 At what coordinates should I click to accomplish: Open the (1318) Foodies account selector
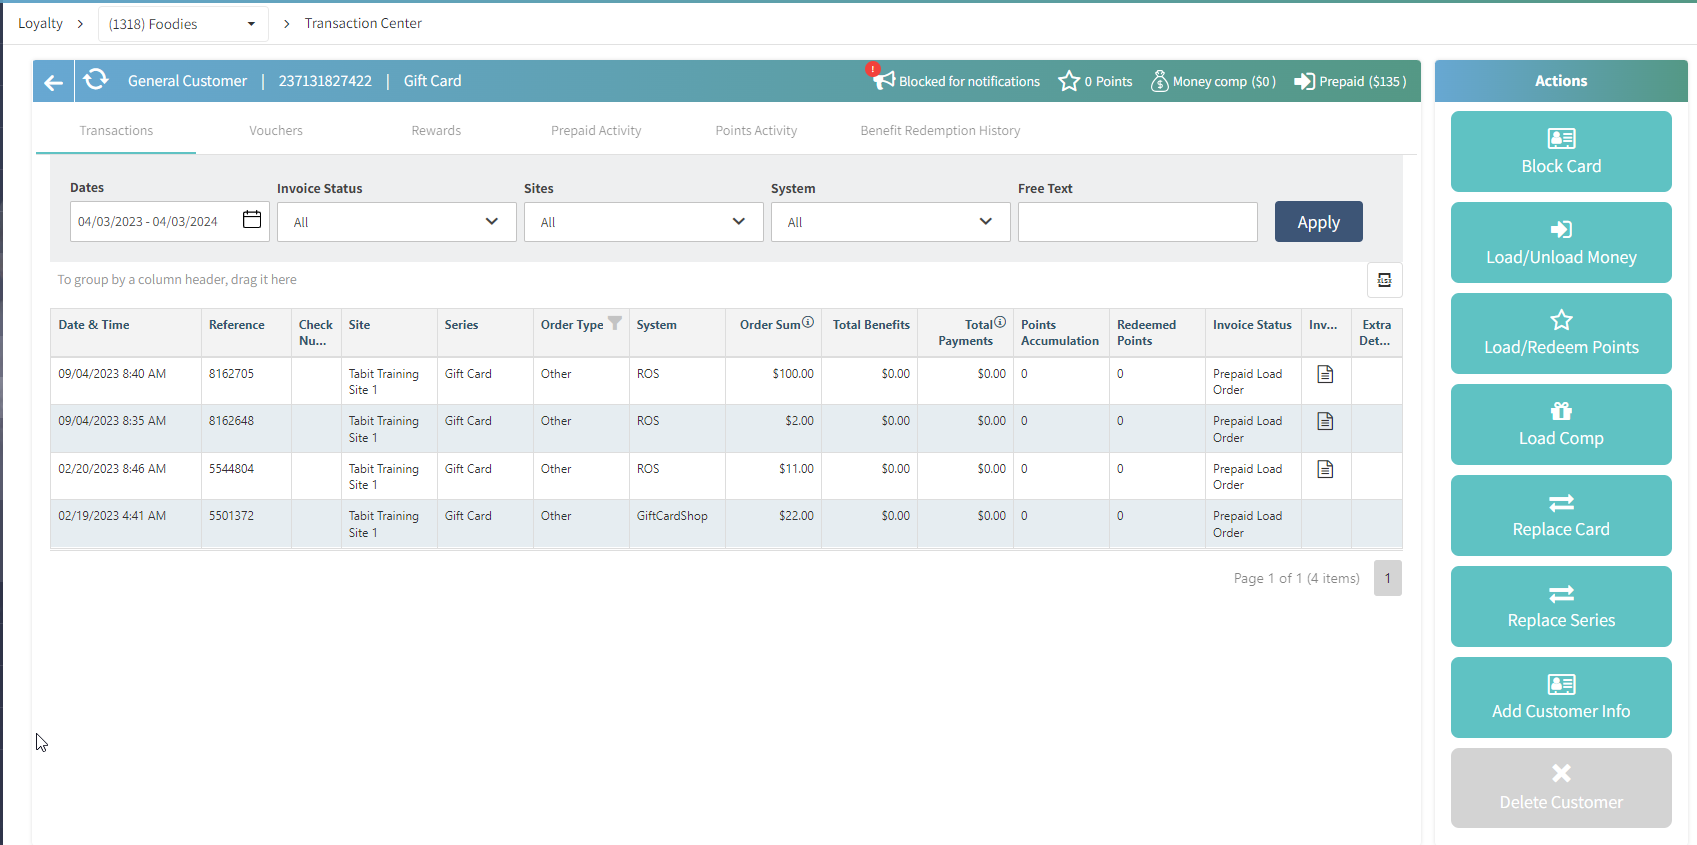(182, 24)
